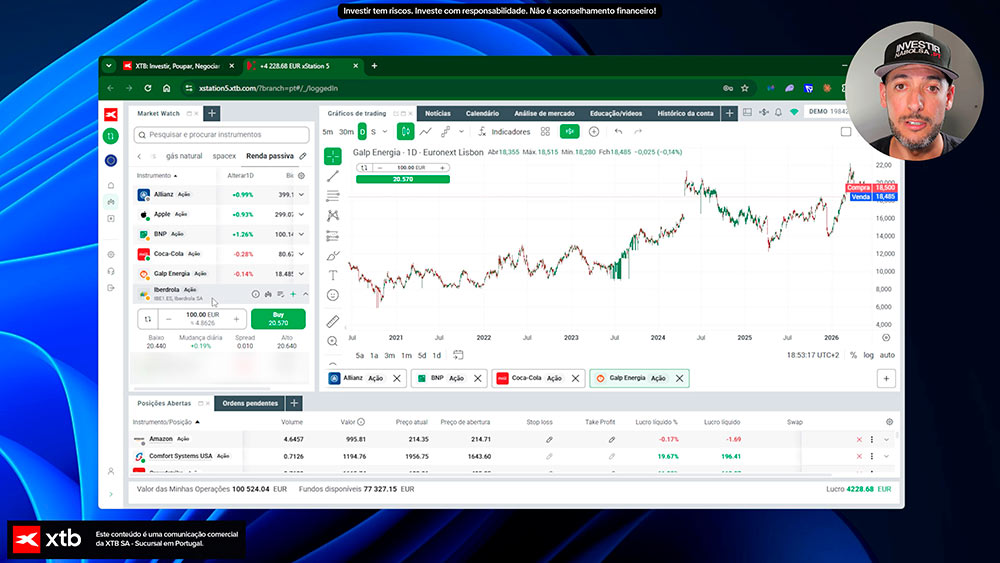Open the Calendário tab
The width and height of the screenshot is (1000, 563).
[x=482, y=113]
